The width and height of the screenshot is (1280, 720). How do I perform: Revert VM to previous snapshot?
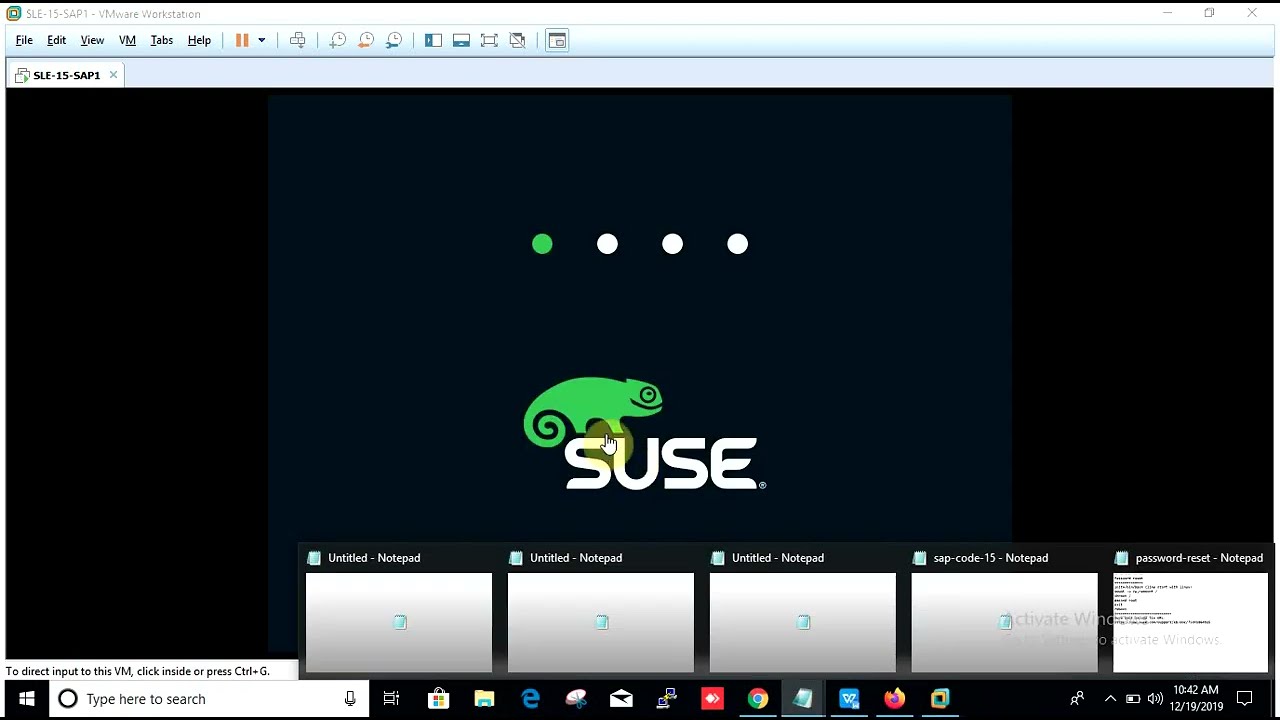pyautogui.click(x=366, y=40)
